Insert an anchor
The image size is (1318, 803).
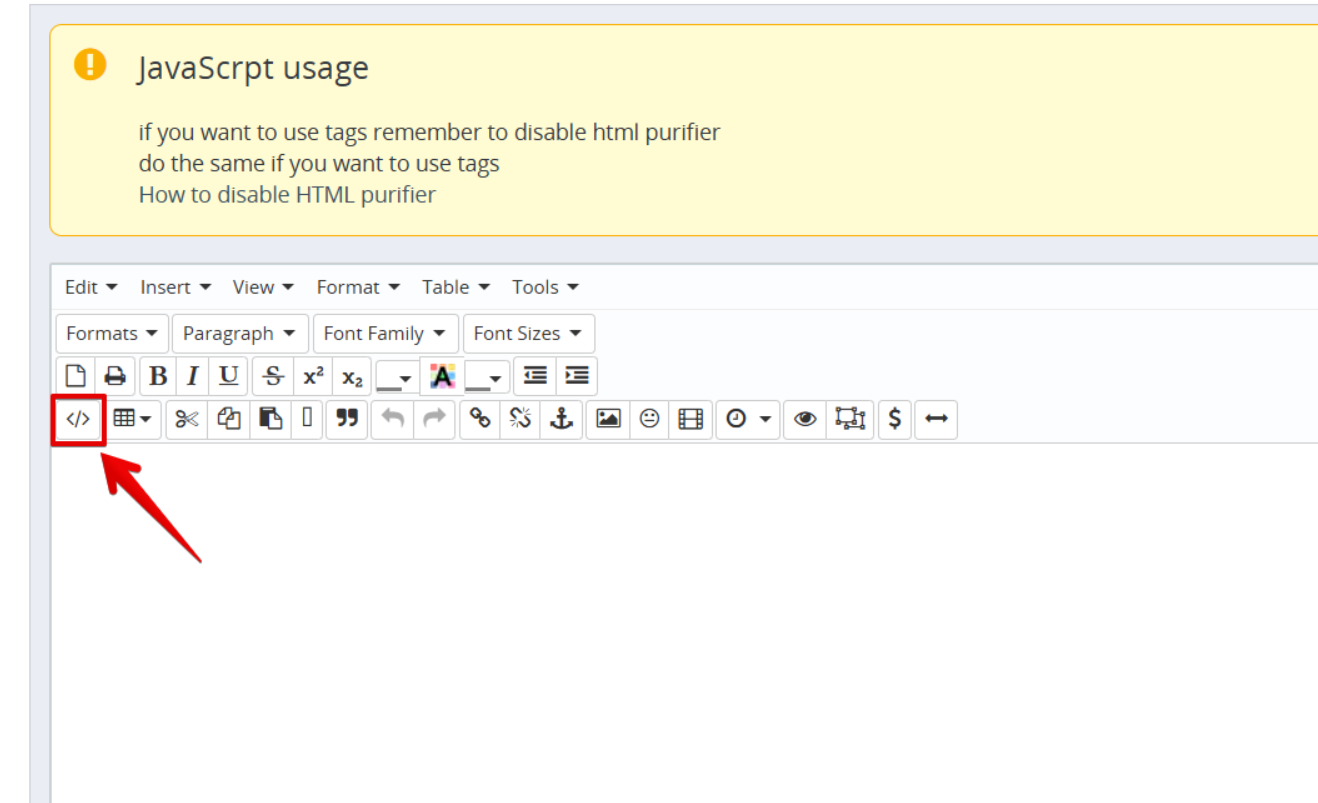[x=562, y=419]
